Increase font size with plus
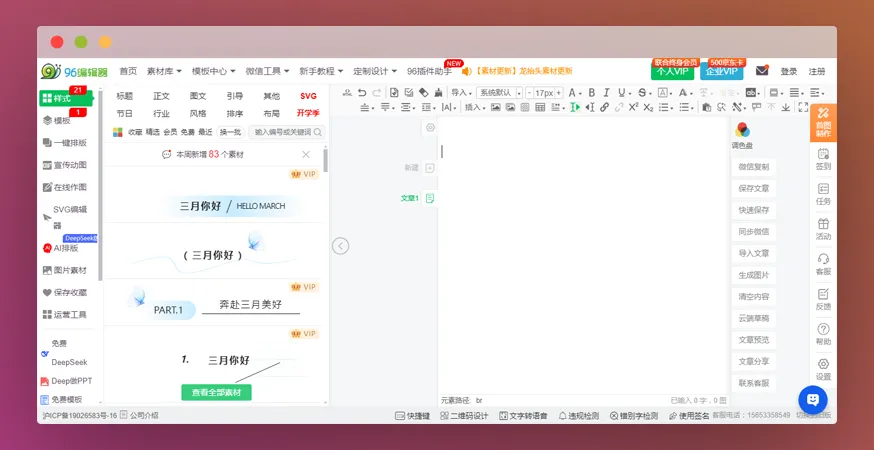This screenshot has width=874, height=450. click(559, 93)
